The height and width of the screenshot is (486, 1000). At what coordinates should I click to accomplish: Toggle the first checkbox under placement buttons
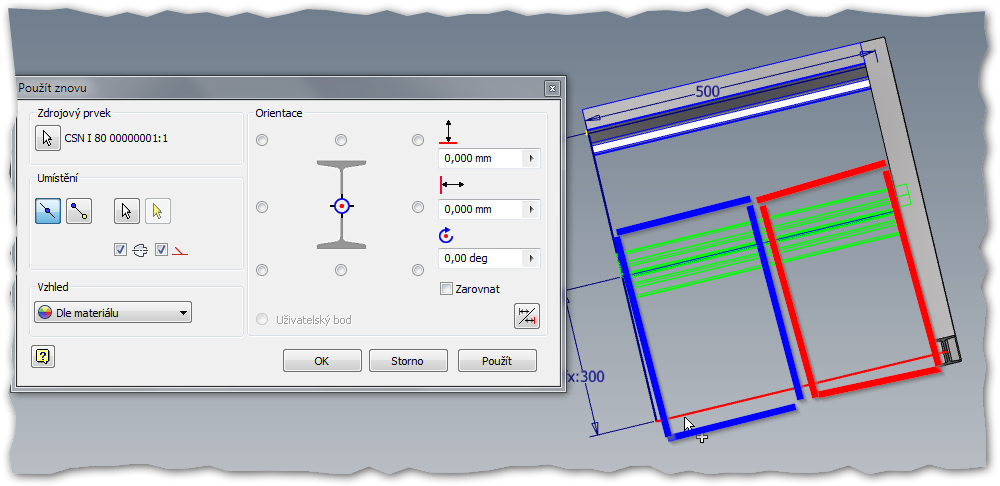[120, 249]
